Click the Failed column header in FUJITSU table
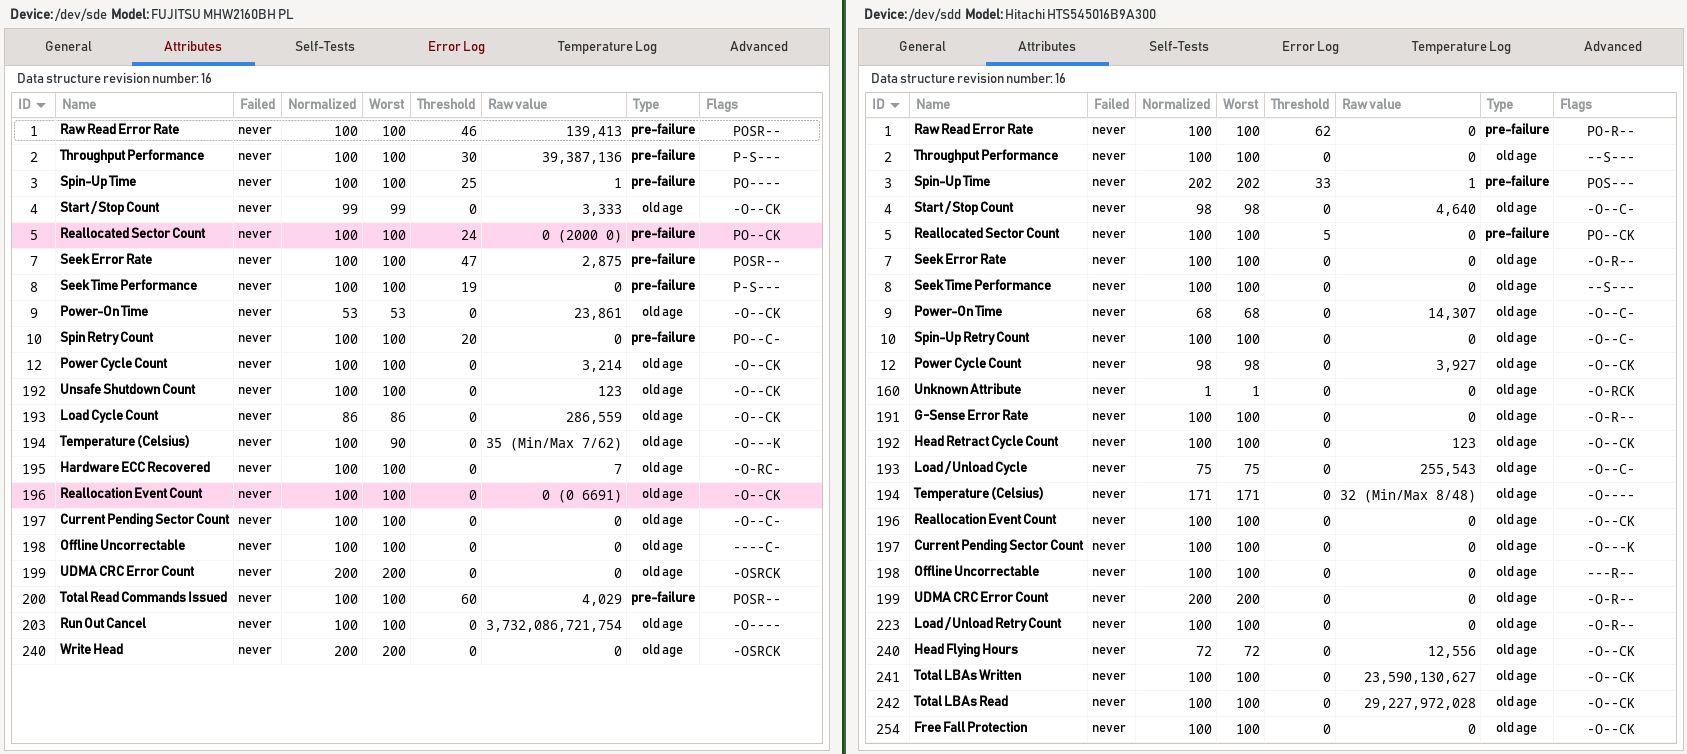1687x754 pixels. (257, 104)
